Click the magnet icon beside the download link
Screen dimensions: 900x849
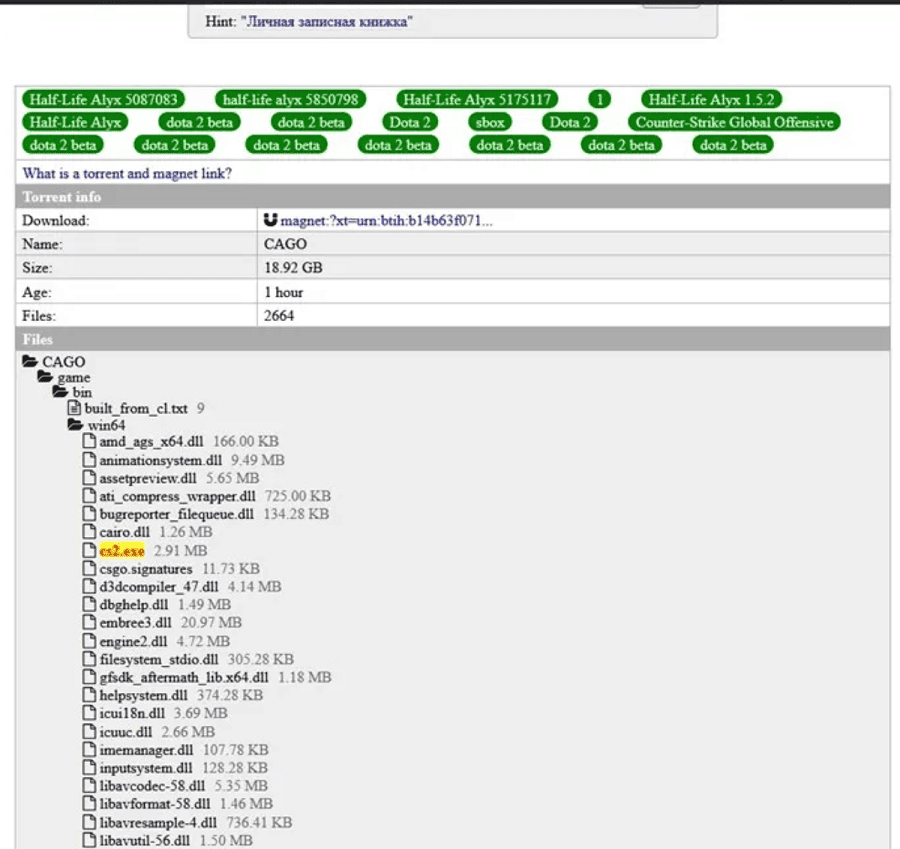270,220
